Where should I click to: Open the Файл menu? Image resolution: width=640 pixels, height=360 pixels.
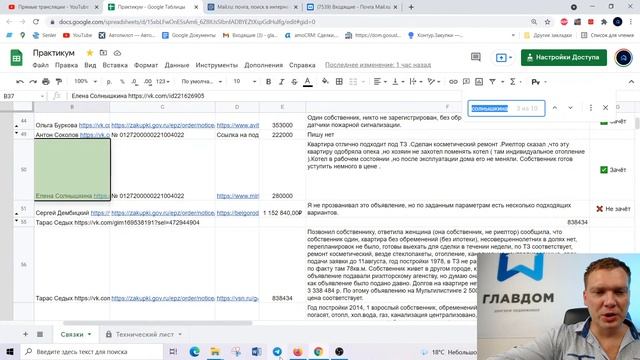(x=40, y=65)
